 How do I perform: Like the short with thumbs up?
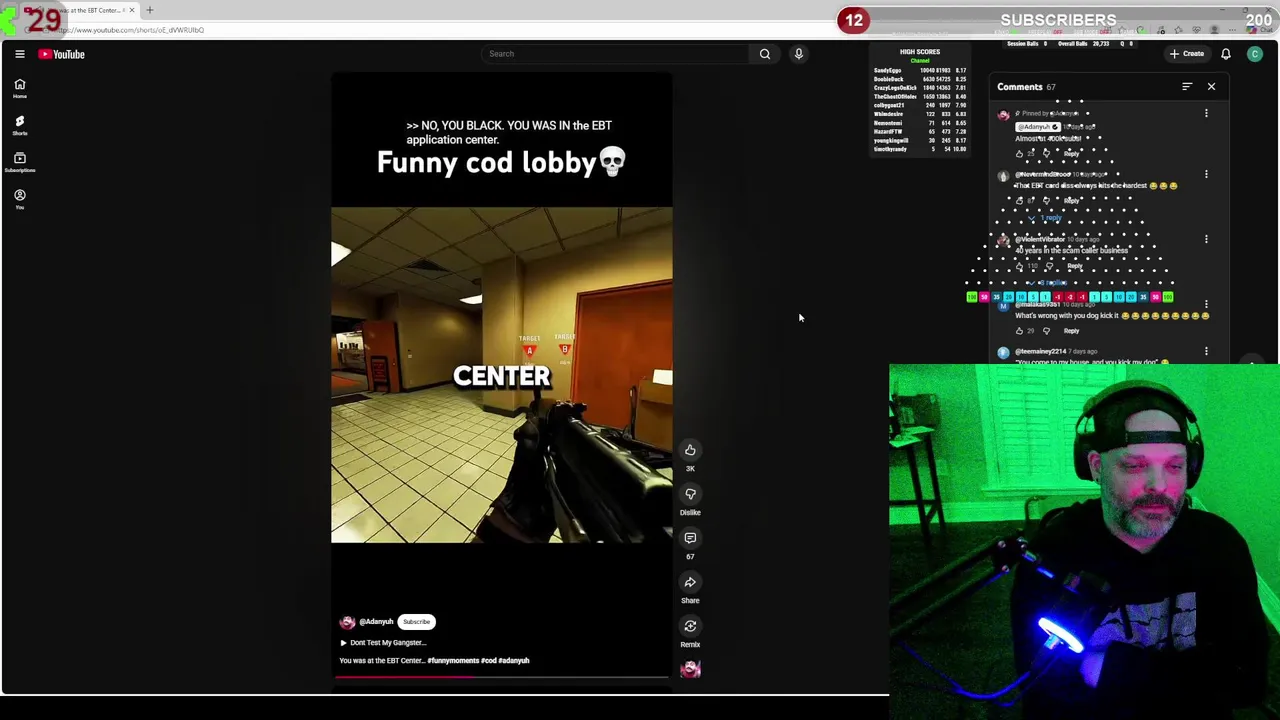click(690, 450)
